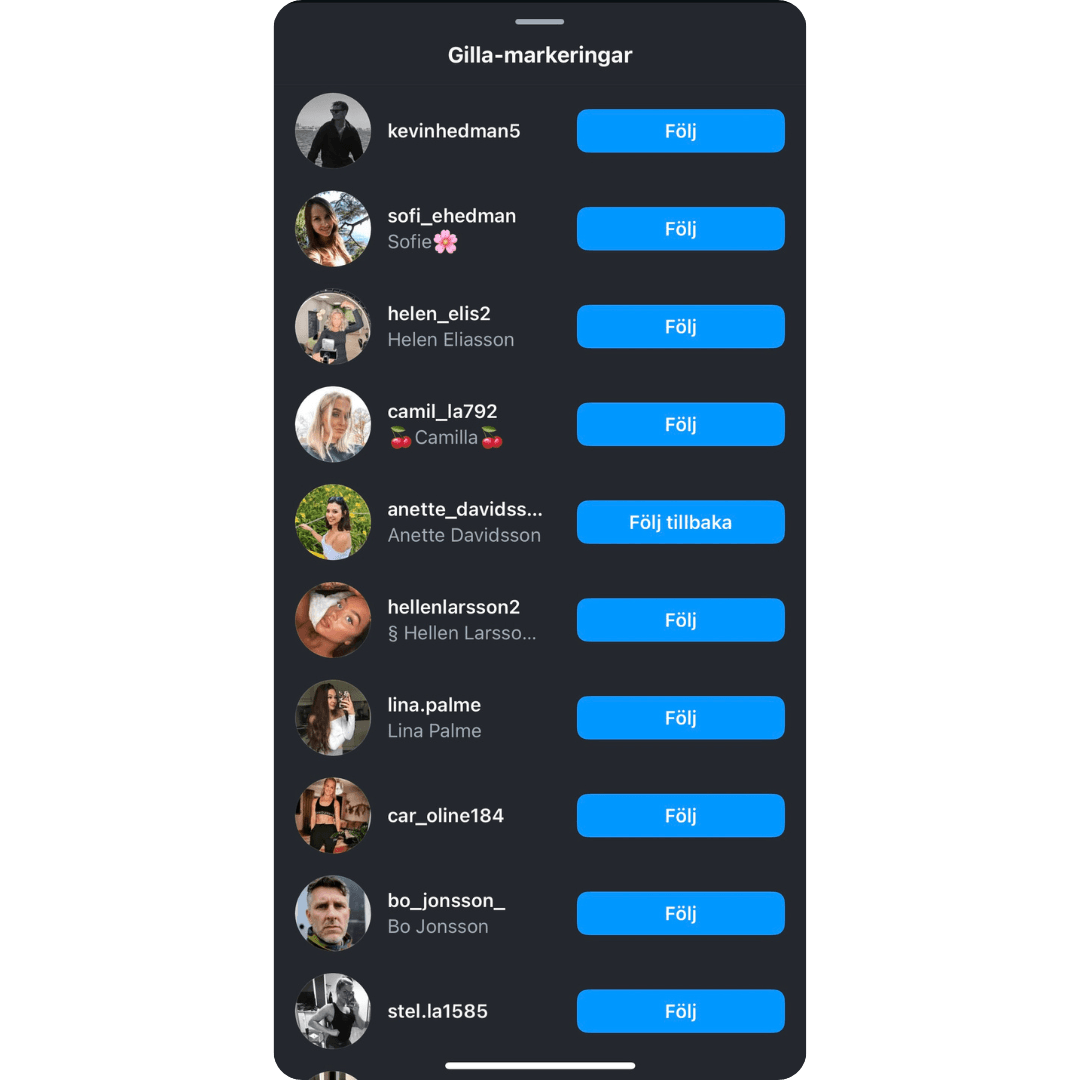Follow kevinhedman5 with Följ button
This screenshot has height=1080, width=1080.
click(x=681, y=131)
